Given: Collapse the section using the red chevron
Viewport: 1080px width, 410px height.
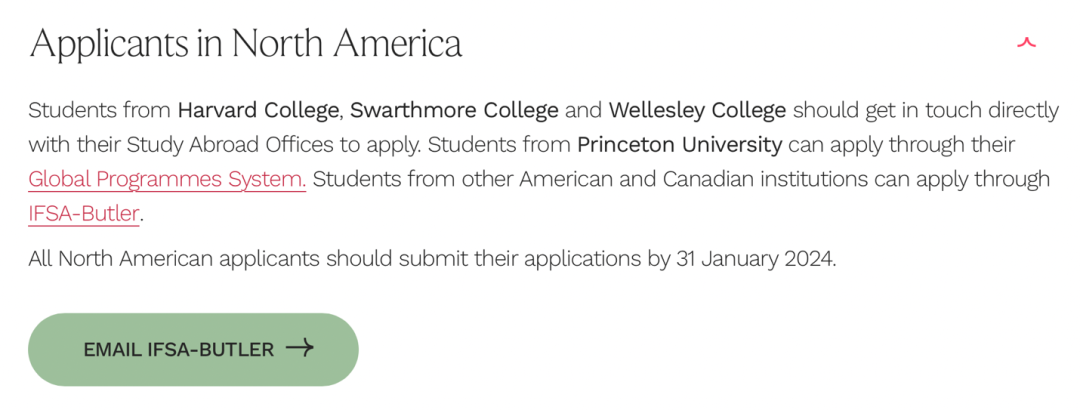Looking at the screenshot, I should click(x=1026, y=43).
